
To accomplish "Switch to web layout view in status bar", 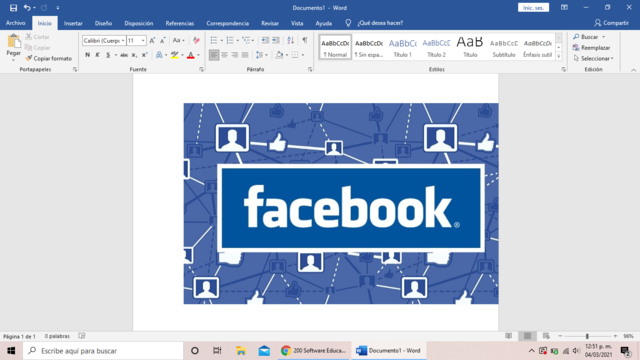I will [546, 336].
